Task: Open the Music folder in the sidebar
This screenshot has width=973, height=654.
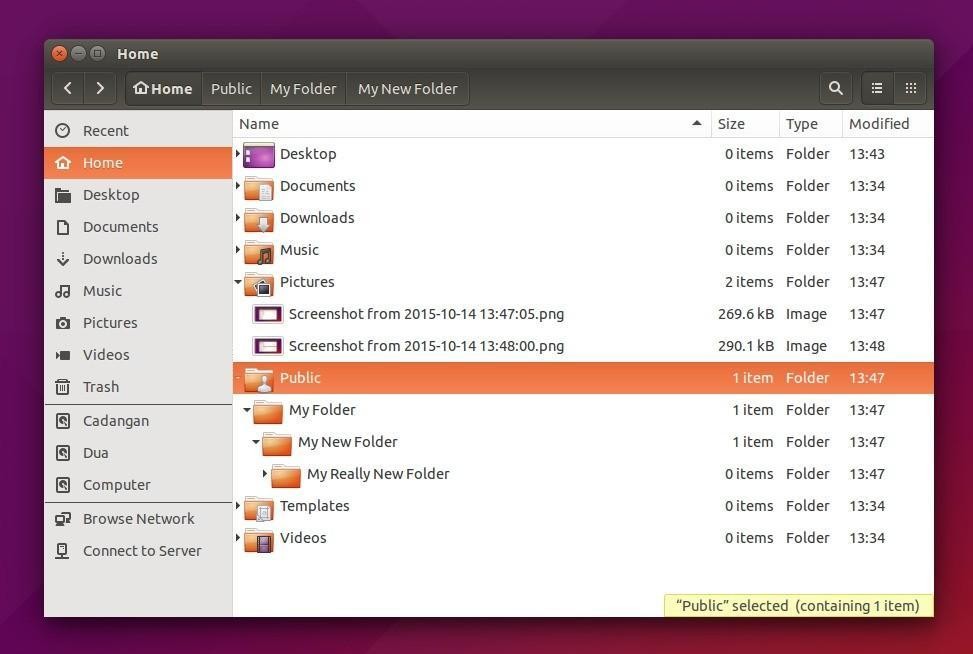Action: [x=102, y=290]
